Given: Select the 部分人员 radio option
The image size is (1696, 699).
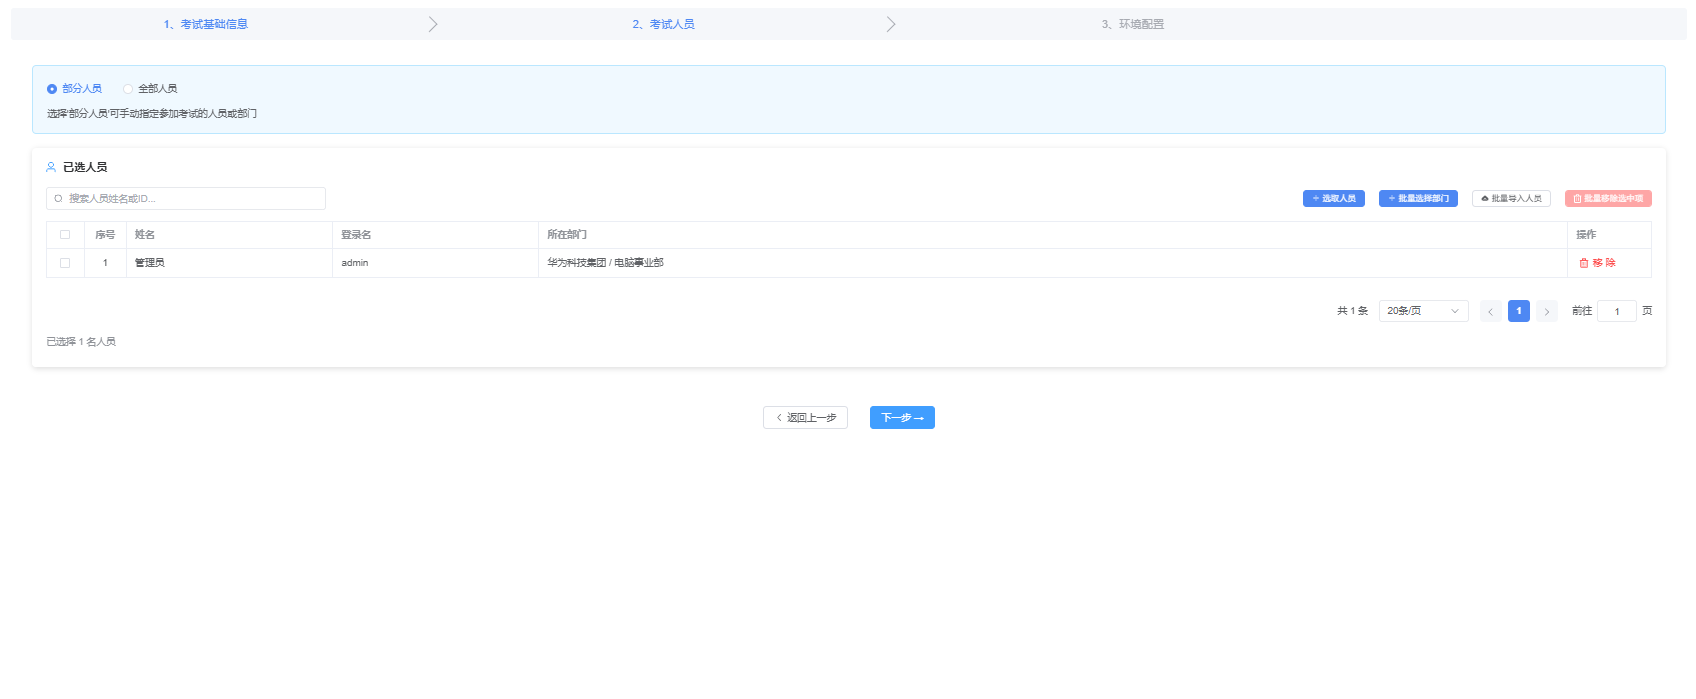Looking at the screenshot, I should click(52, 89).
